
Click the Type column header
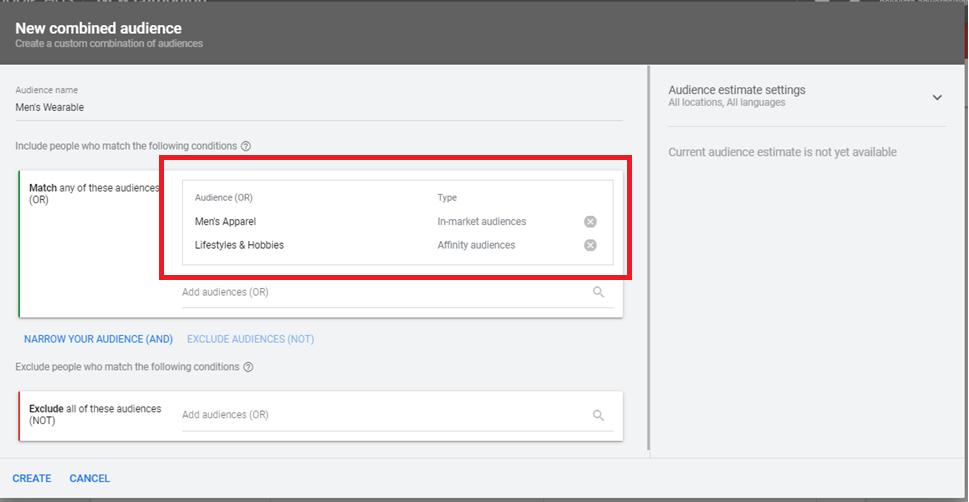[x=447, y=198]
